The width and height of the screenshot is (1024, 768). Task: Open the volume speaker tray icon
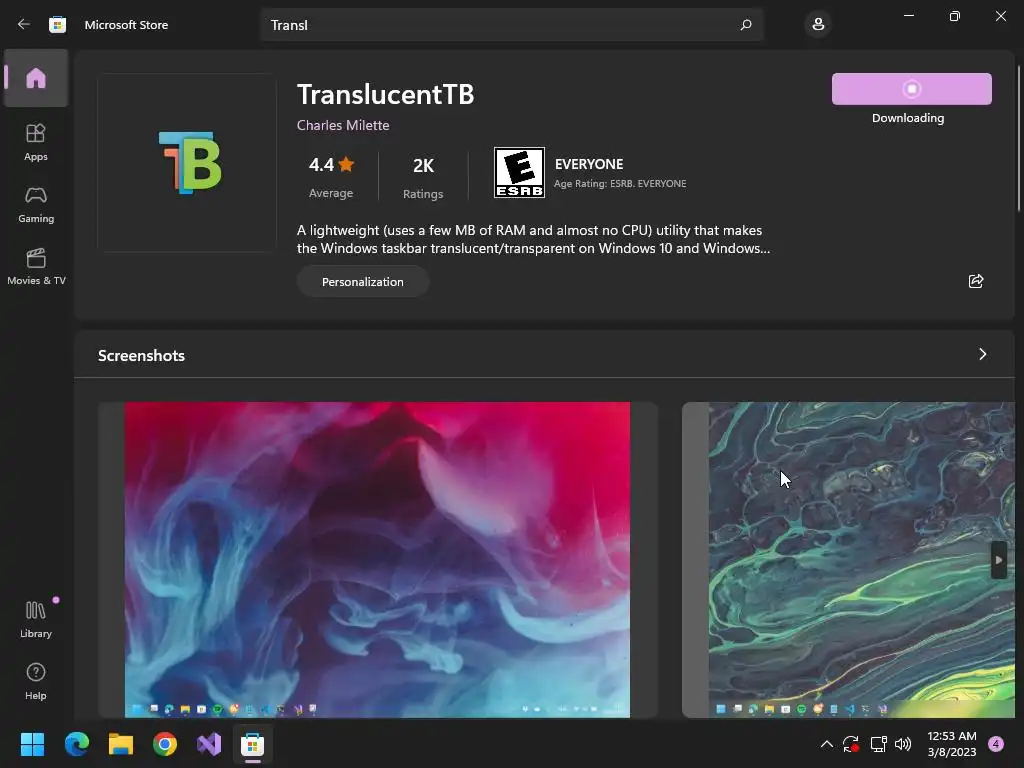pyautogui.click(x=903, y=744)
